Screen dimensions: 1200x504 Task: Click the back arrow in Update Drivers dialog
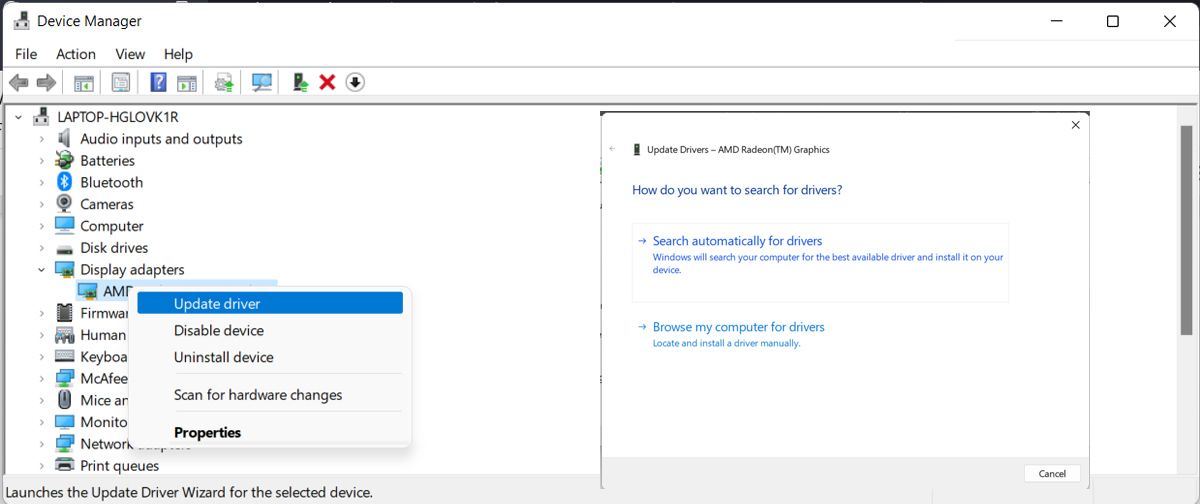[612, 149]
